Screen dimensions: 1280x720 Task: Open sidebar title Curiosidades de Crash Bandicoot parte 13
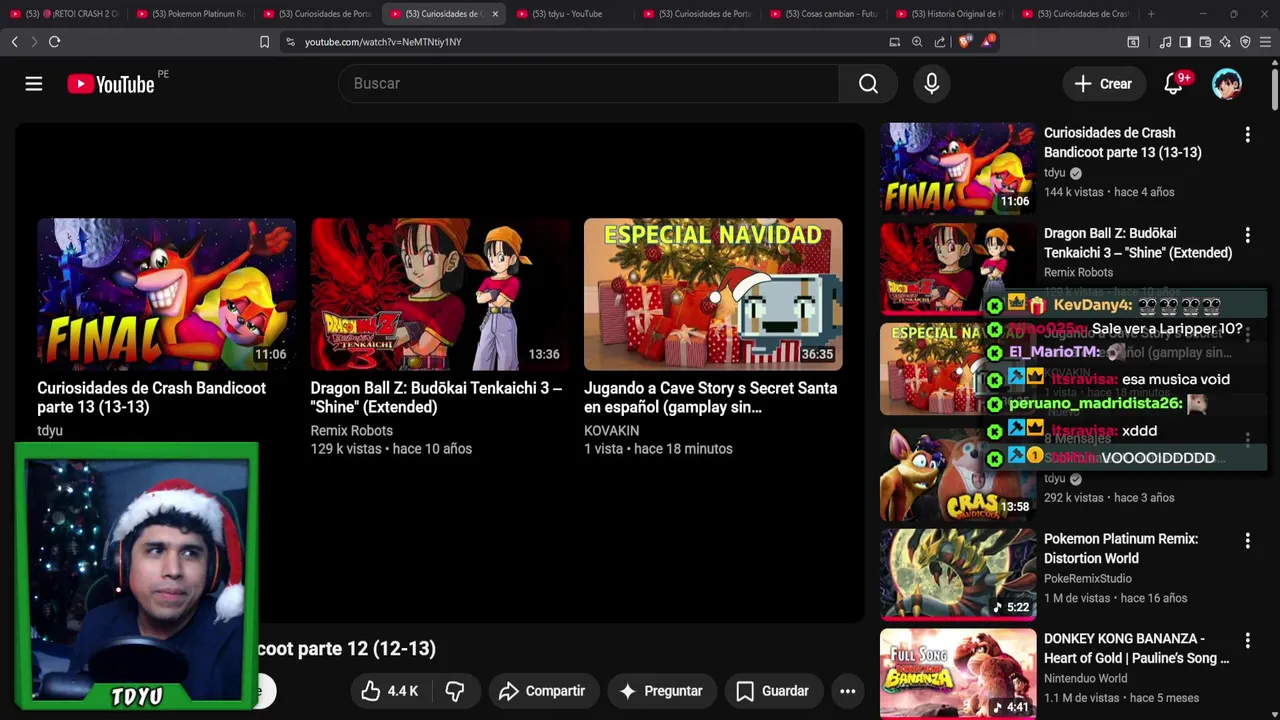coord(1123,142)
